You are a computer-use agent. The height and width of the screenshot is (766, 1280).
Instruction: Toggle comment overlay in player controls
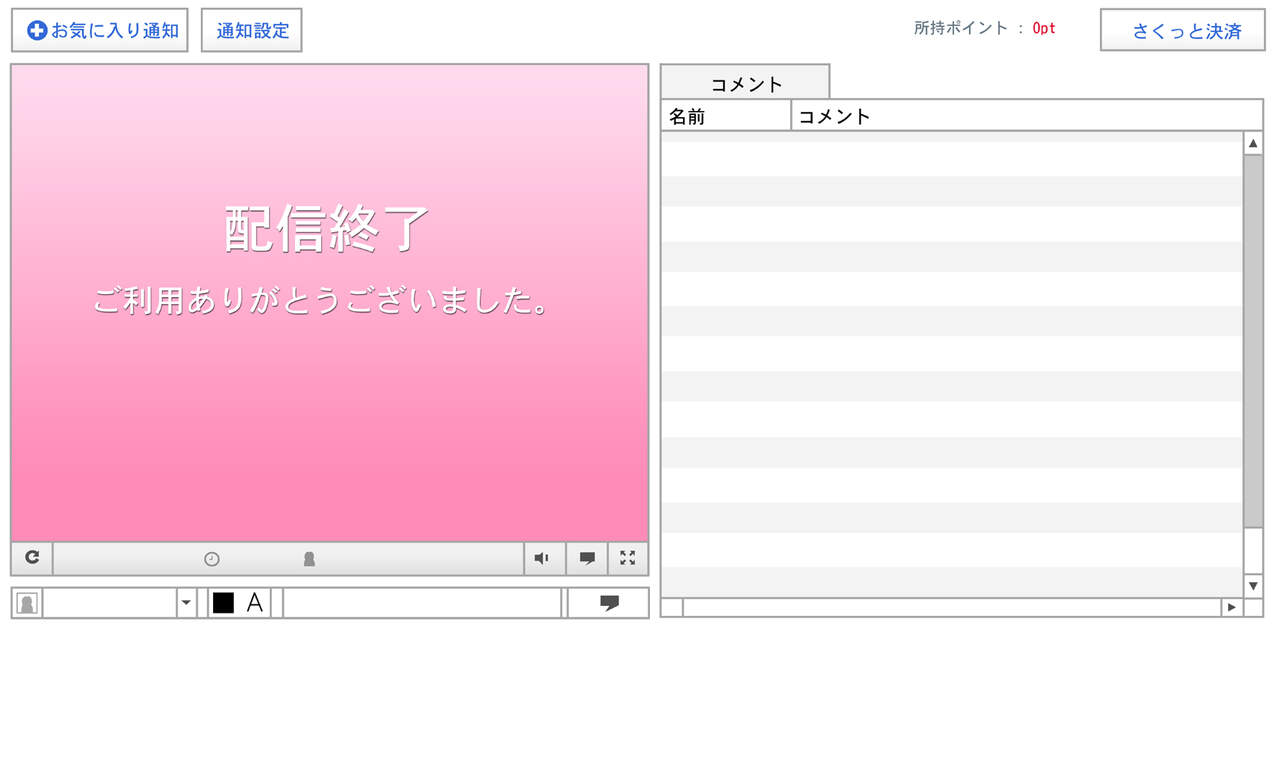click(587, 558)
